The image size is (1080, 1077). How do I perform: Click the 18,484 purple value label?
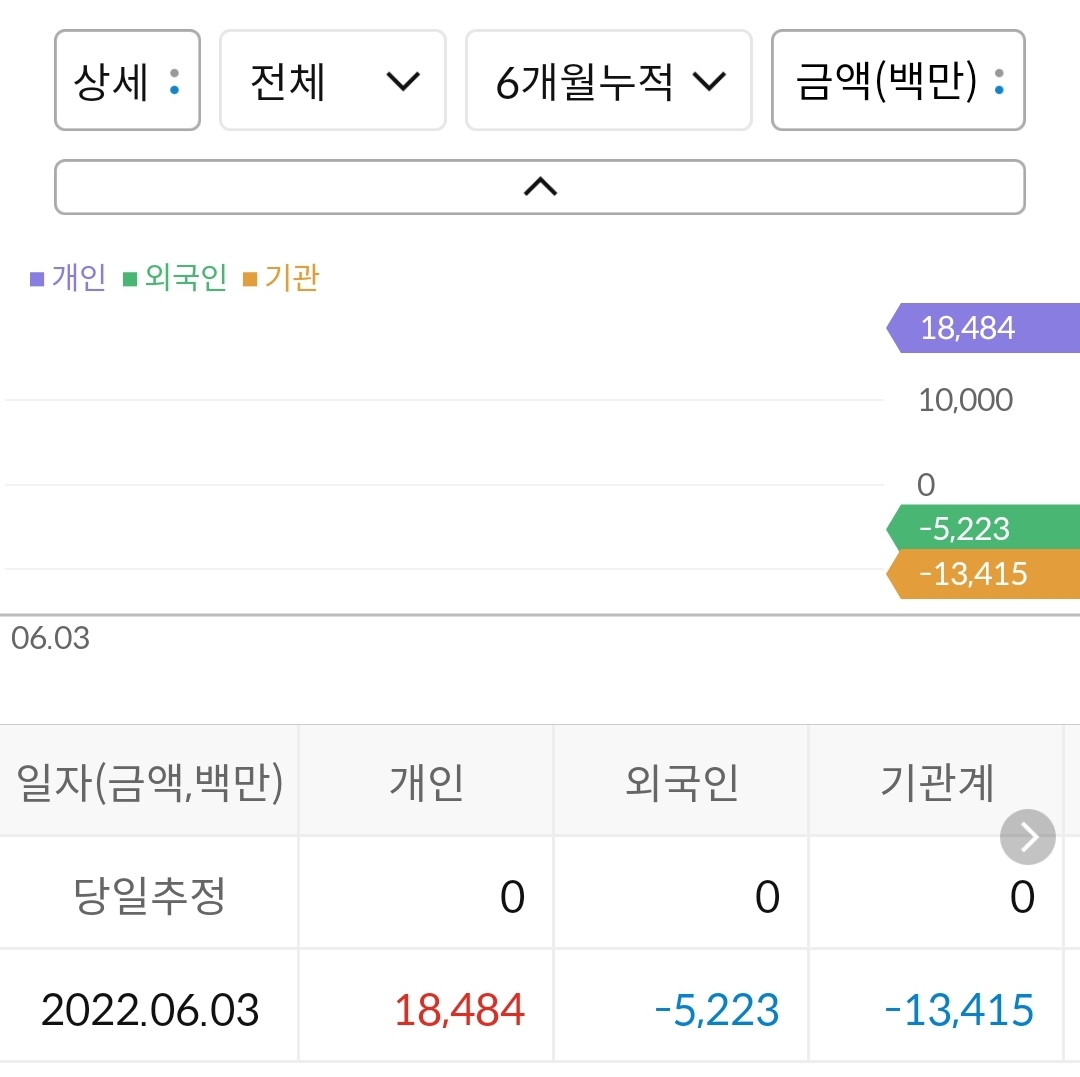pos(968,328)
